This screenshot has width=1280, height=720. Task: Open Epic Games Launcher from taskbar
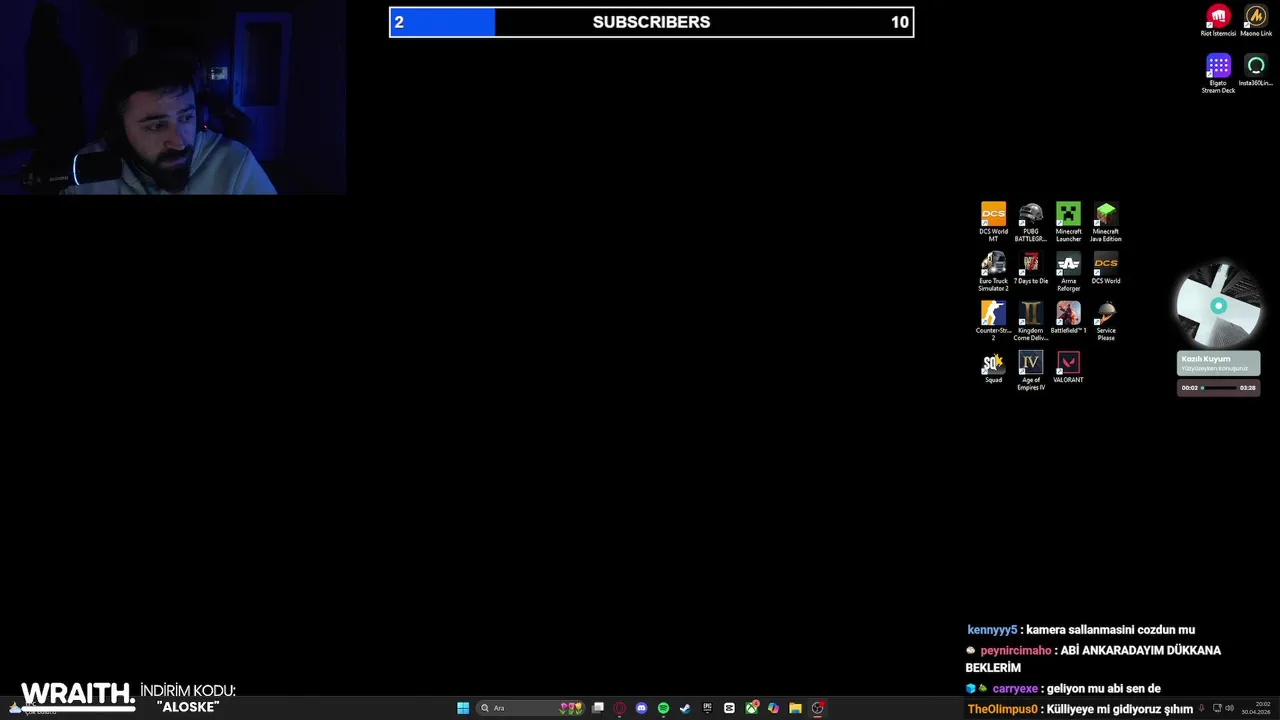coord(707,708)
